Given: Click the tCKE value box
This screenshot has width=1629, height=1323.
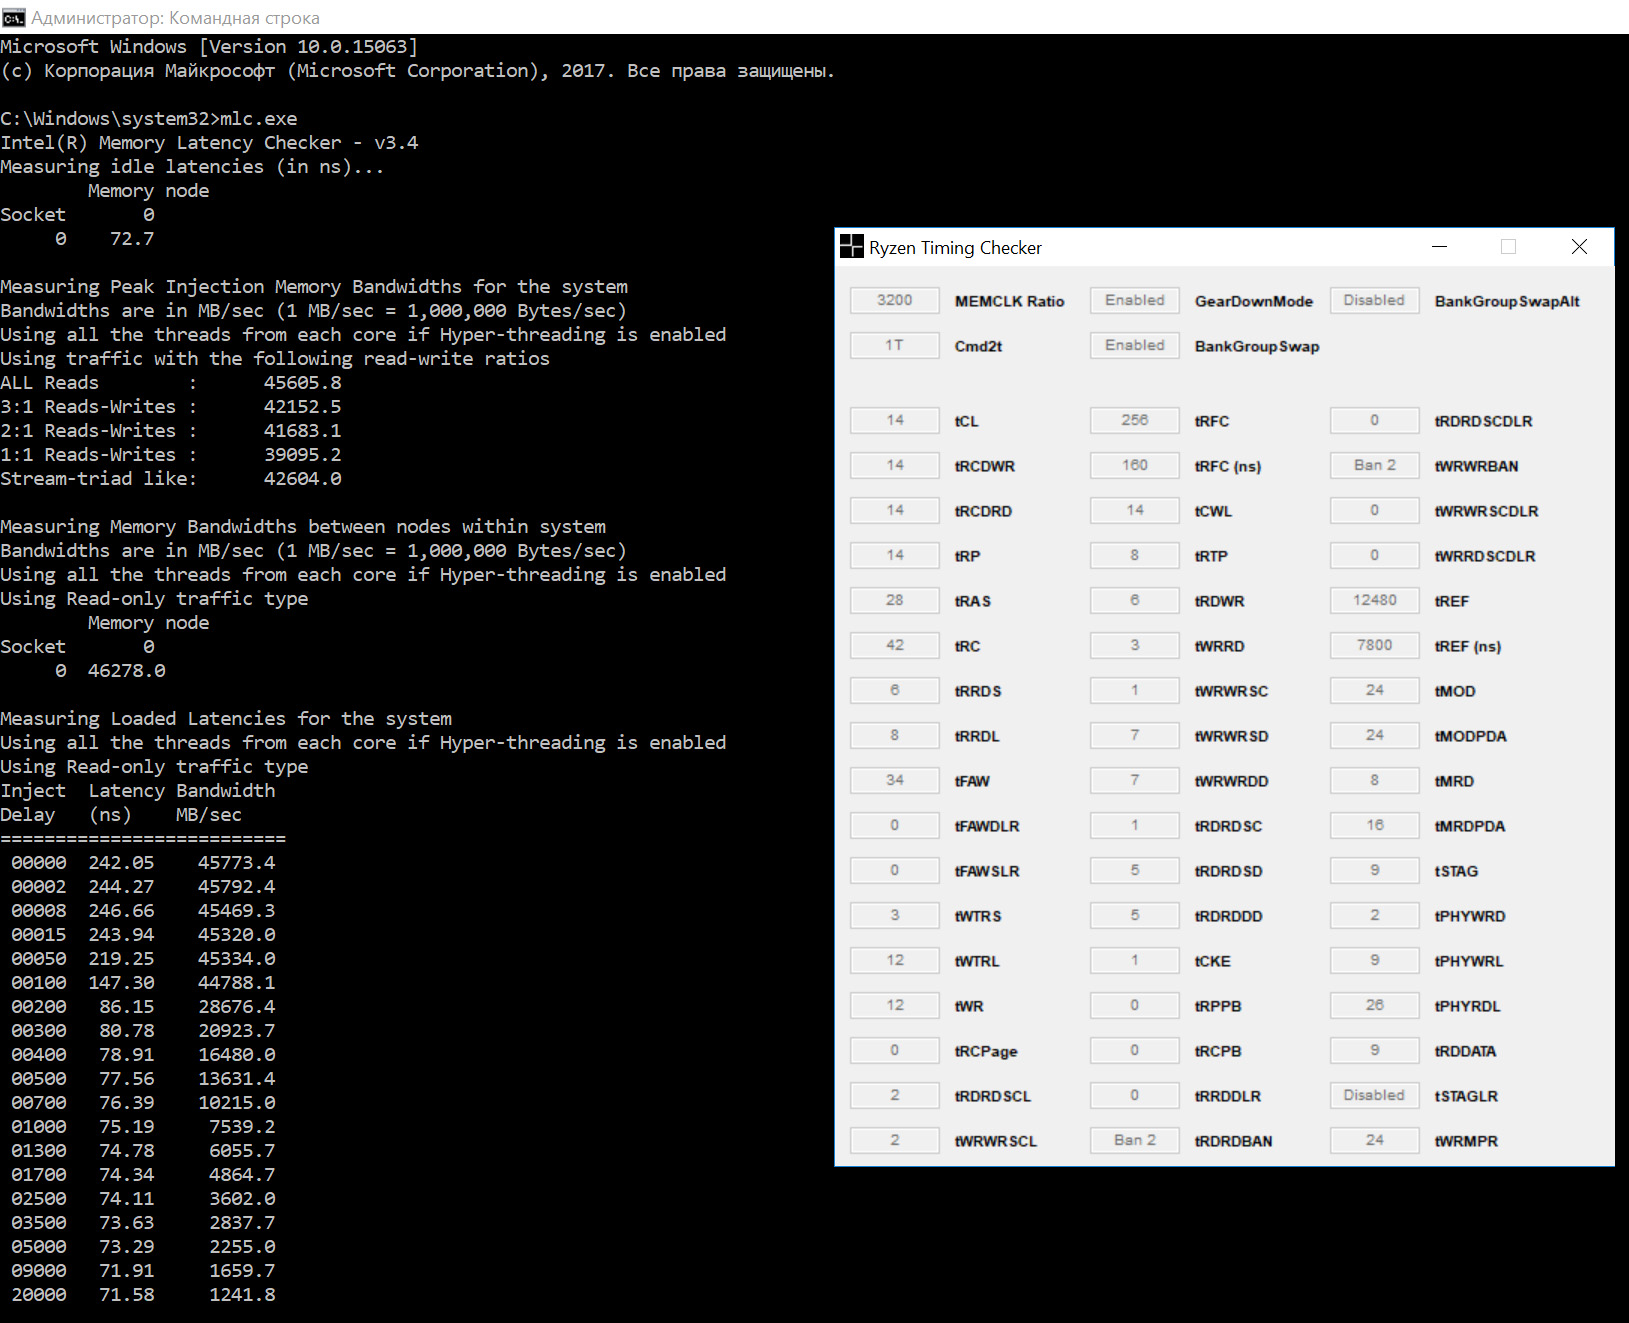Looking at the screenshot, I should click(x=1134, y=960).
